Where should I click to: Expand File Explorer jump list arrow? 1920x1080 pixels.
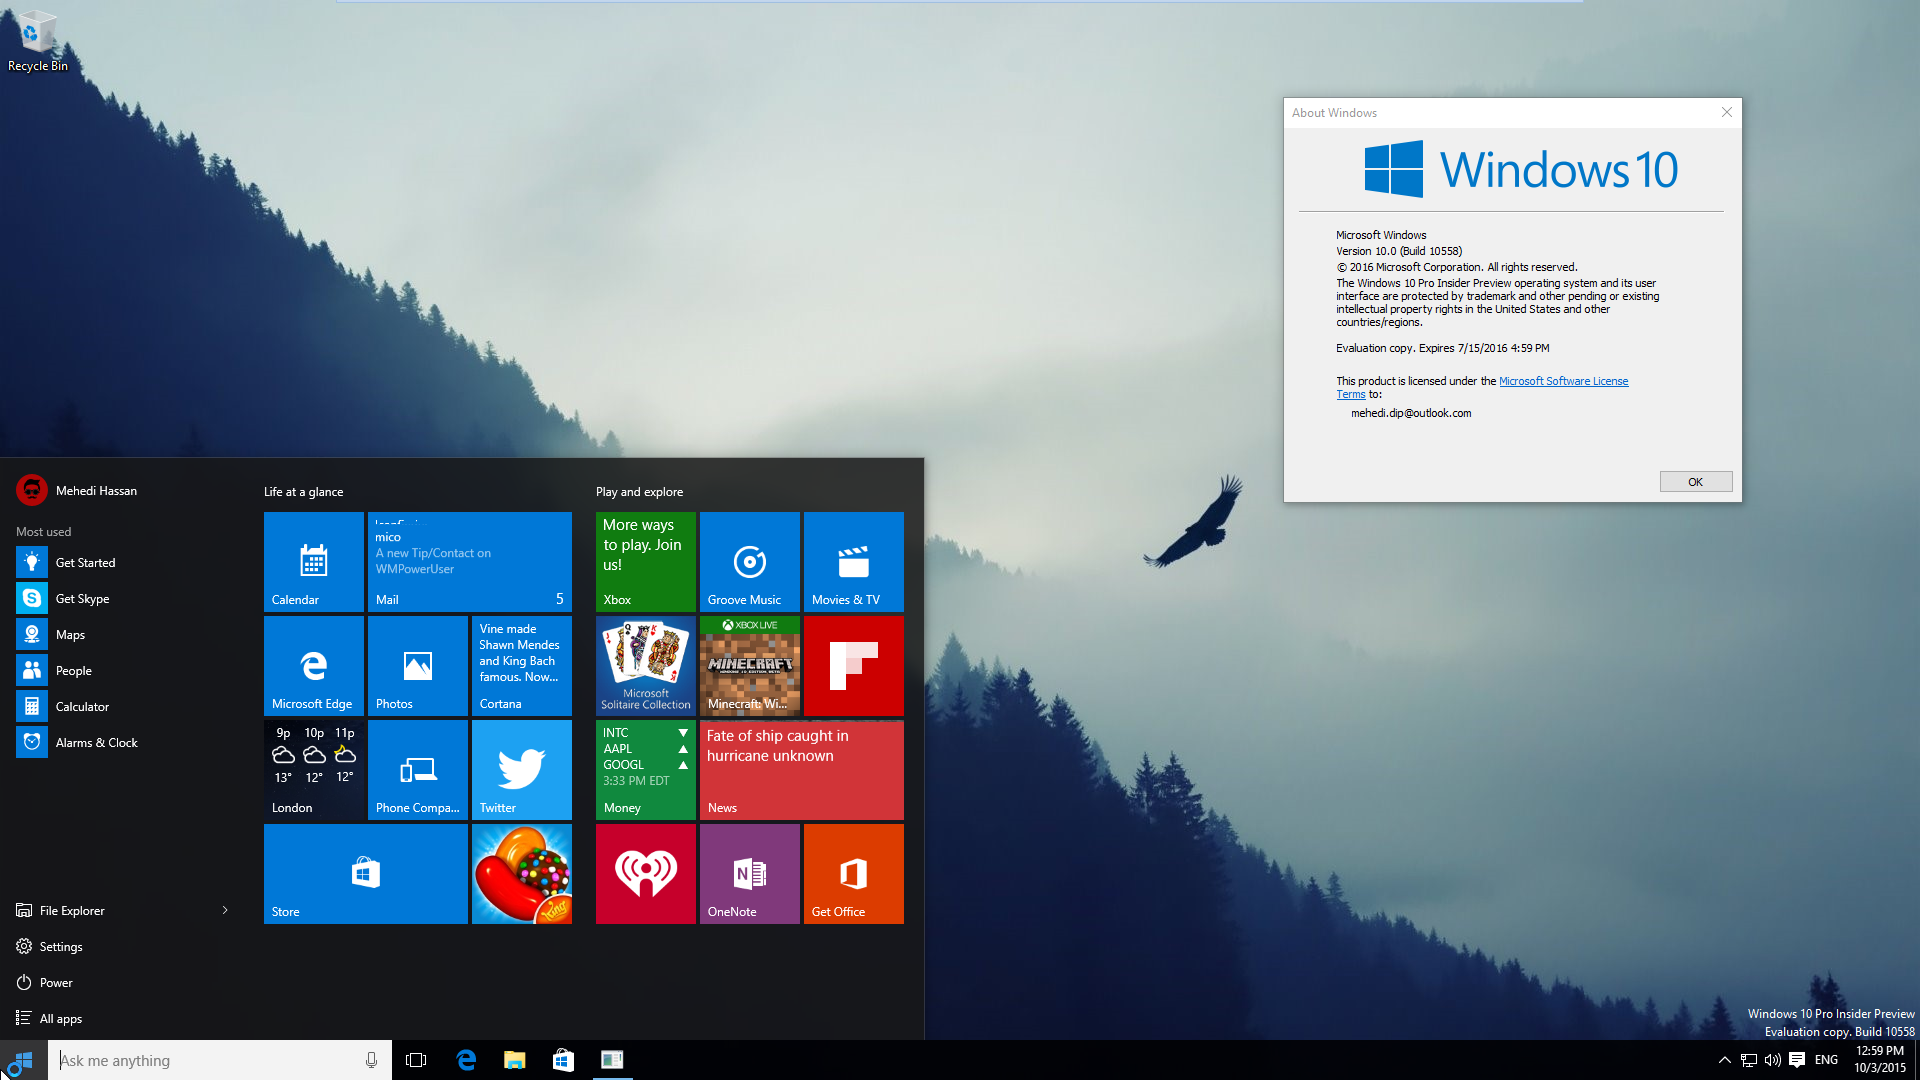coord(225,910)
